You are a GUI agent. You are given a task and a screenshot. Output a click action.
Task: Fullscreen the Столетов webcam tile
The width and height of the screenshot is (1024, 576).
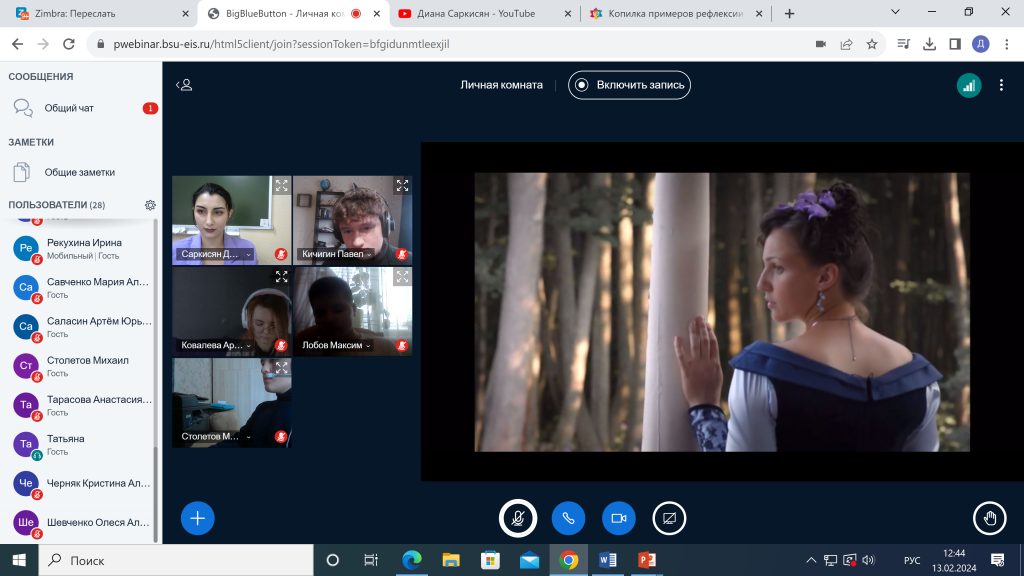point(281,368)
